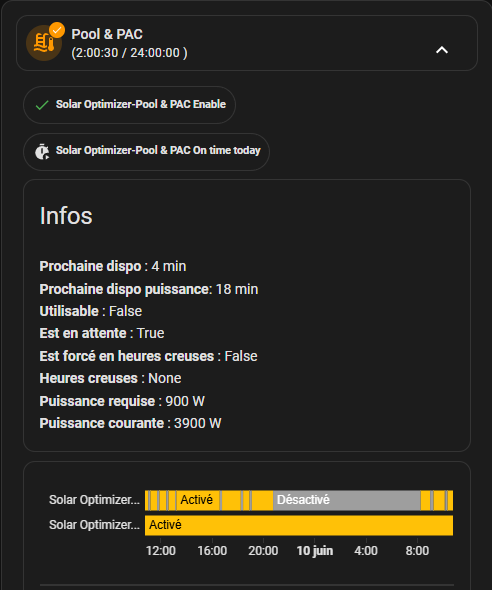Screen dimensions: 492x590
Task: Click the timer icon beside On time today
Action: pos(42,151)
